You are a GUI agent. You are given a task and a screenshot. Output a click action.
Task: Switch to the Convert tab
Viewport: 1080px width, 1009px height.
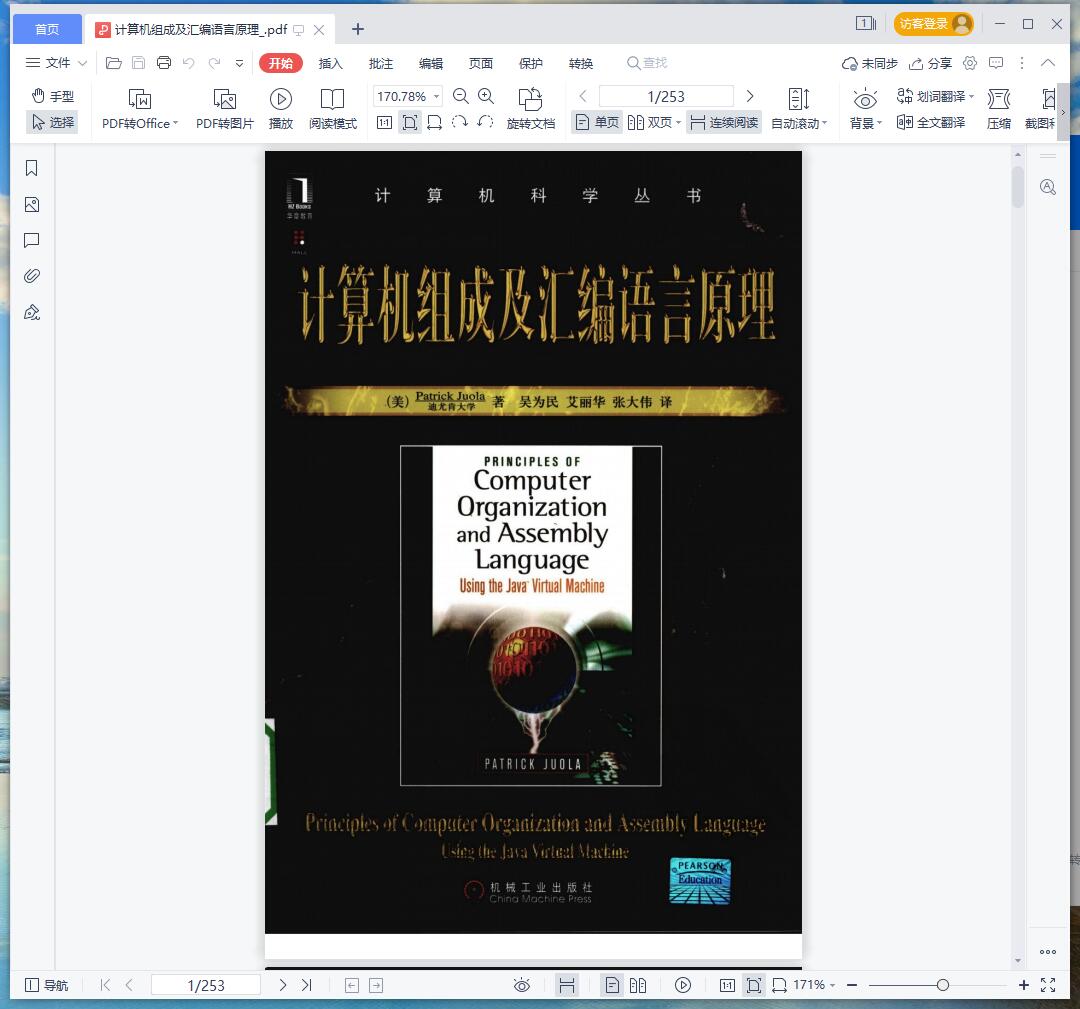pos(581,63)
